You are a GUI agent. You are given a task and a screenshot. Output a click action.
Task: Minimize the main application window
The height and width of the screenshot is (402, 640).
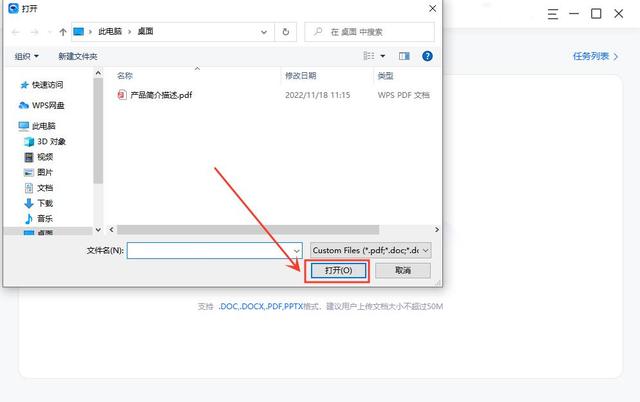click(x=574, y=14)
